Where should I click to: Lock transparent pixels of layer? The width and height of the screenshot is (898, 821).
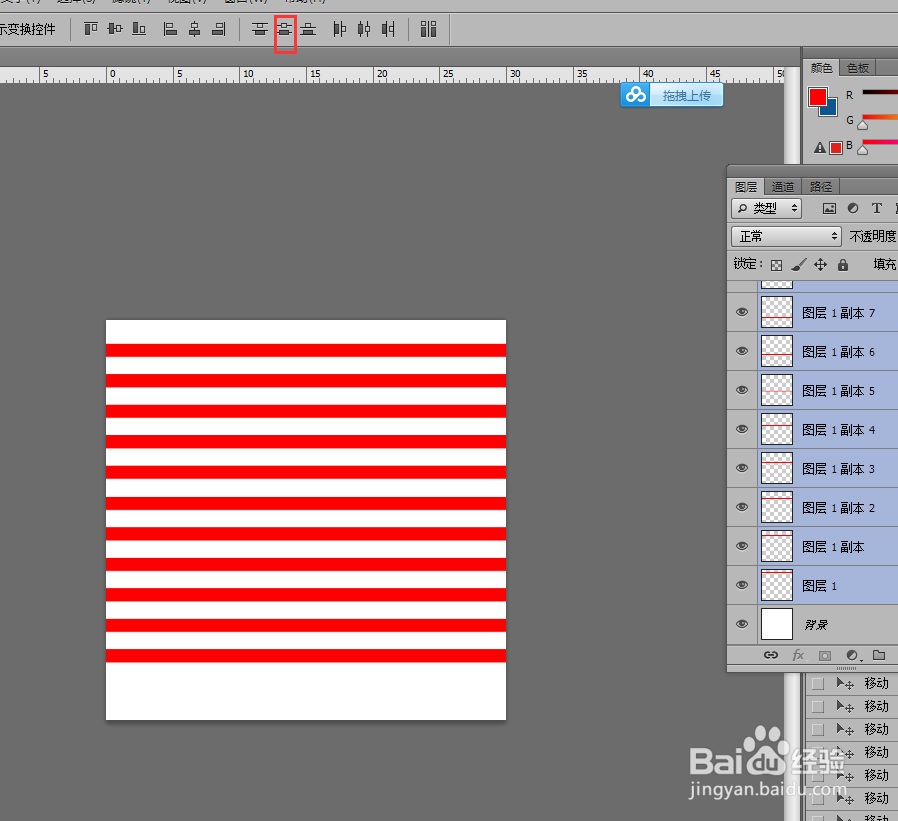[777, 265]
